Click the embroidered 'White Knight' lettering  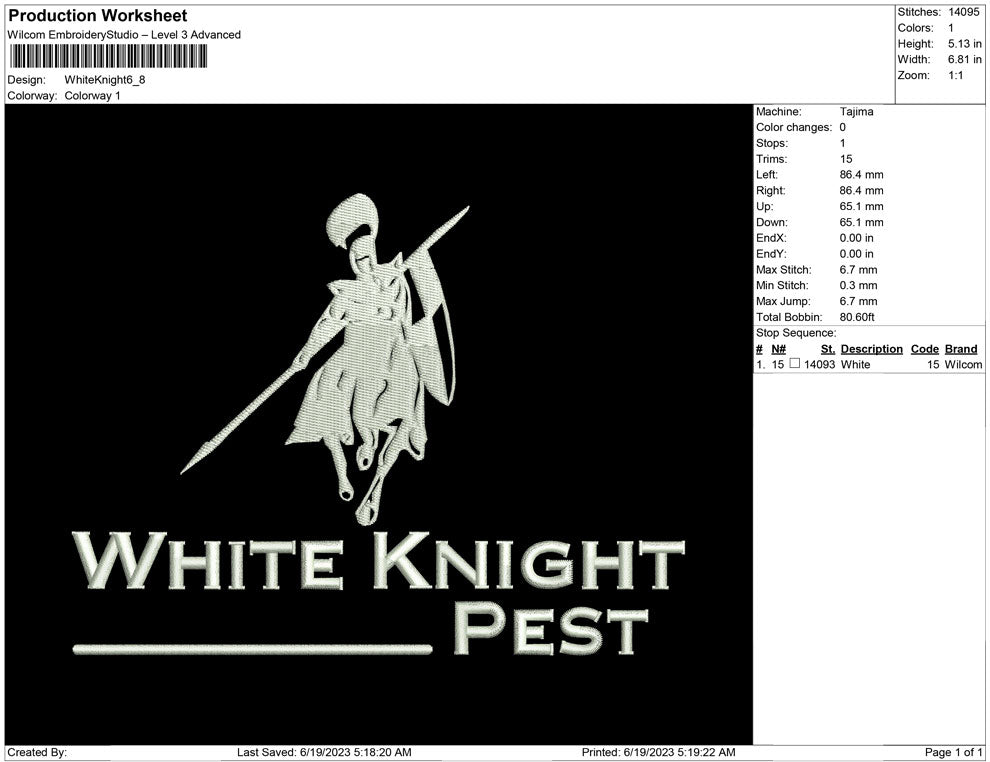[378, 561]
